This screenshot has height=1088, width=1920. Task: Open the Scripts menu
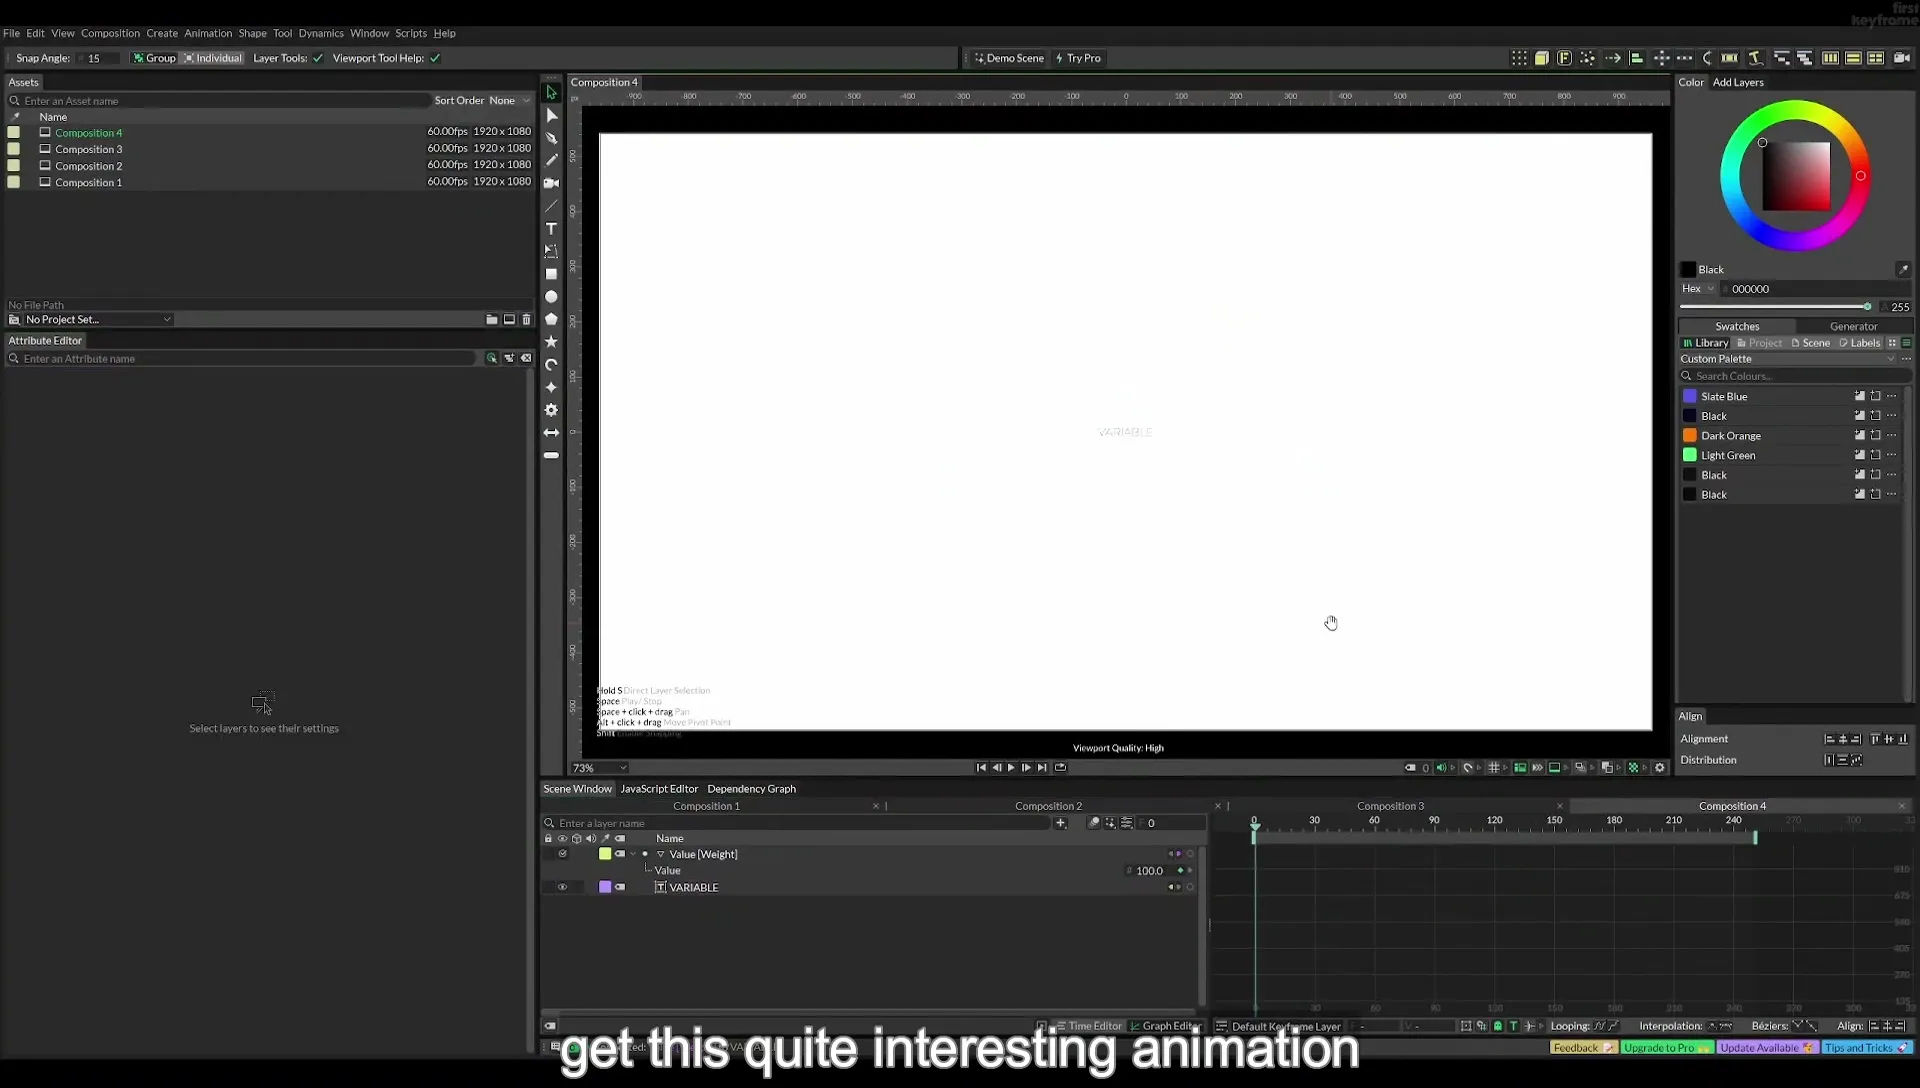[x=410, y=33]
